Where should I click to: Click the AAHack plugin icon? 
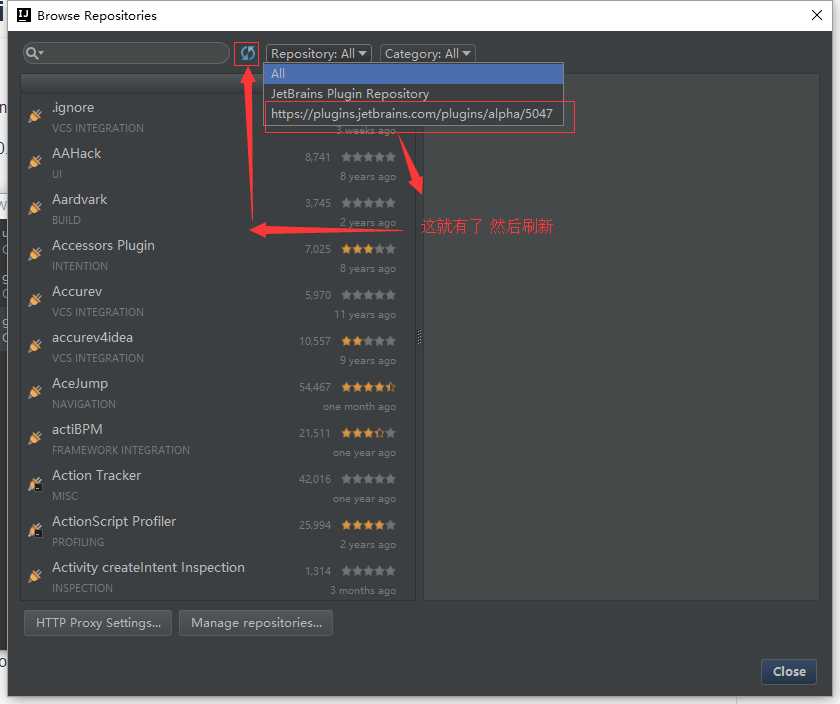35,161
